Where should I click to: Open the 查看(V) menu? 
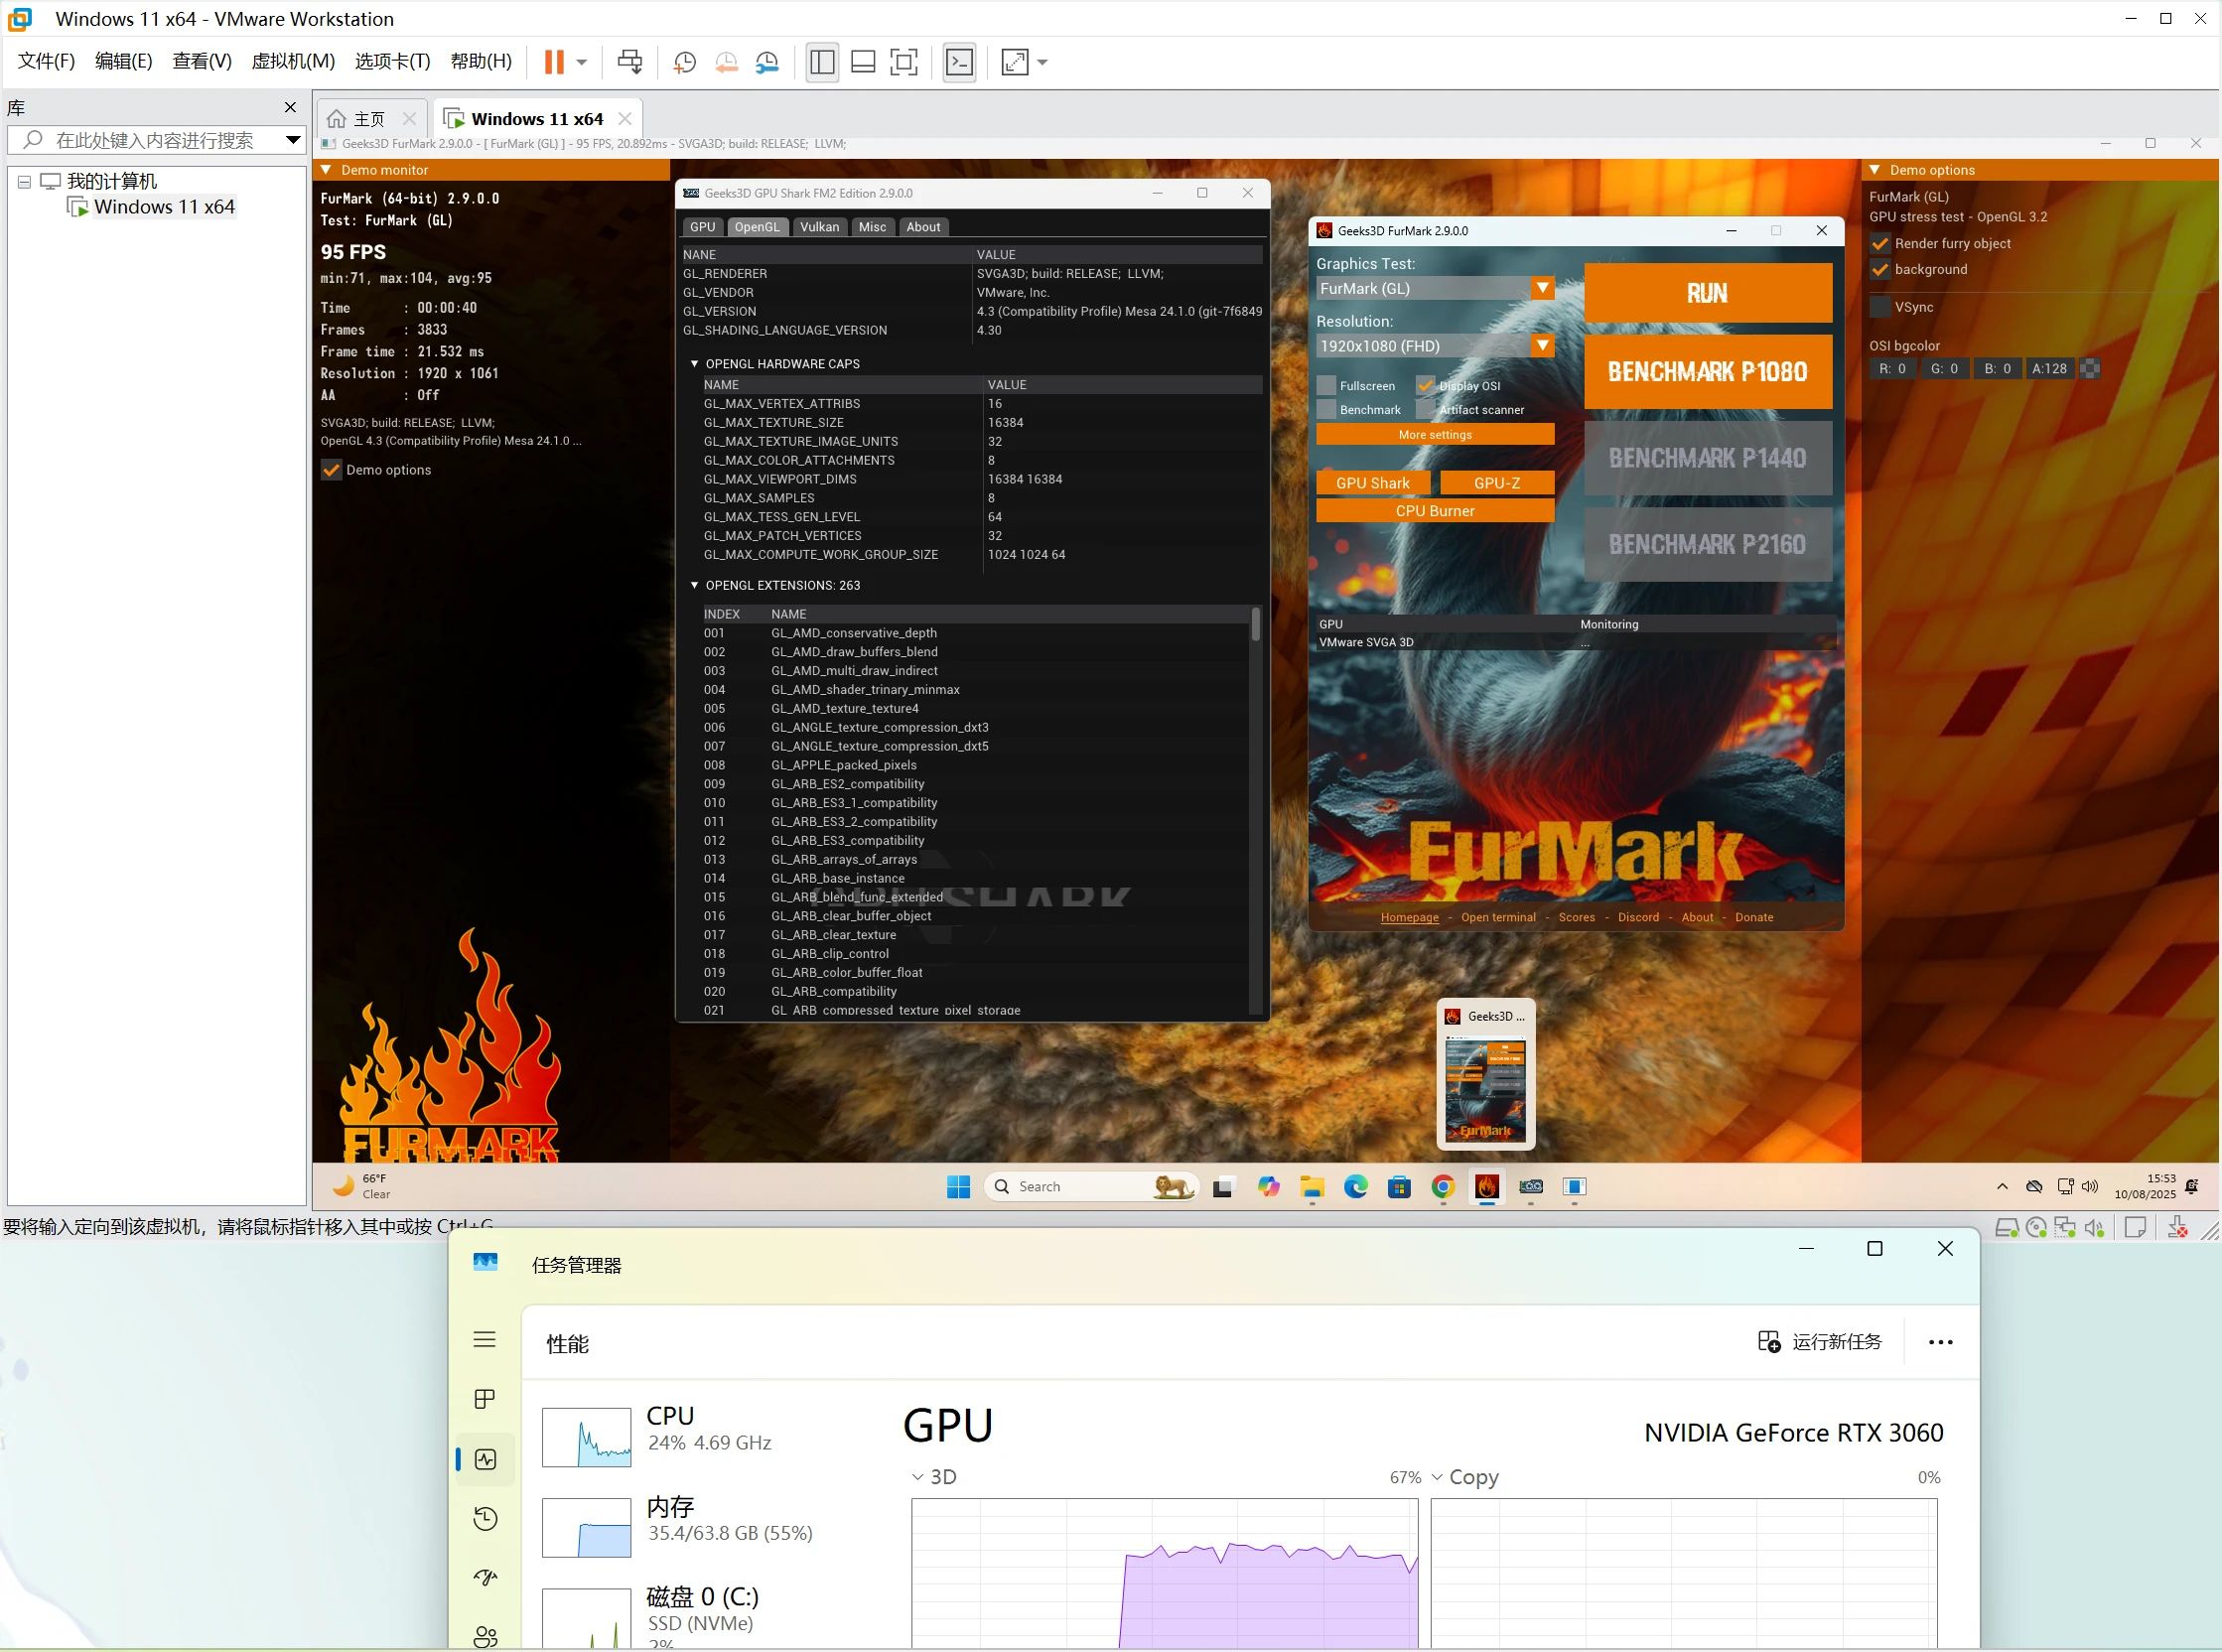[x=202, y=62]
